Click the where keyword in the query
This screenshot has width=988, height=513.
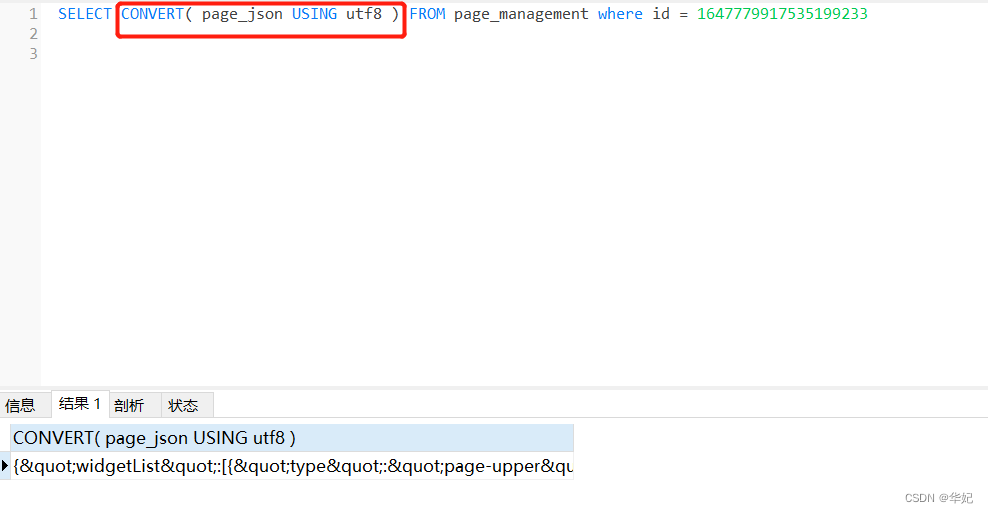point(620,14)
